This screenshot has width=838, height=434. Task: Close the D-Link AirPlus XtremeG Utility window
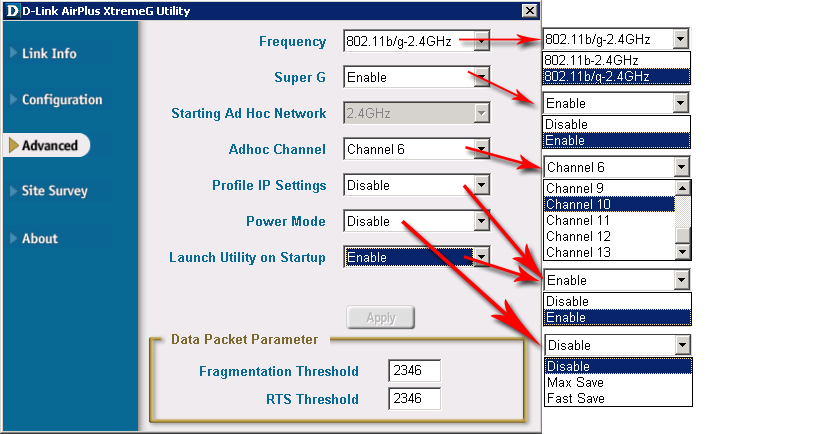(529, 10)
